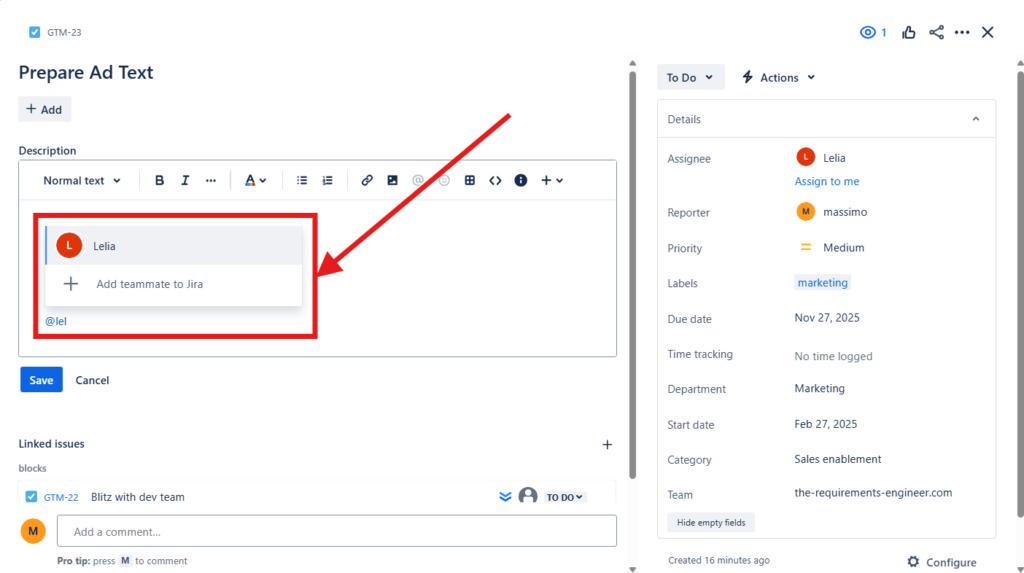
Task: Click the Italic formatting icon
Action: coord(185,181)
